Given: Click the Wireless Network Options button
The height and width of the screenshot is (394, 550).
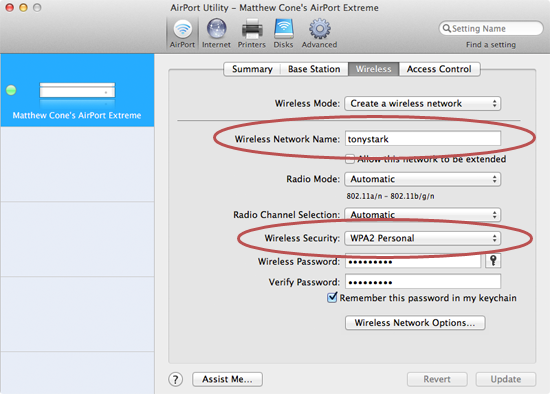Looking at the screenshot, I should tap(415, 322).
